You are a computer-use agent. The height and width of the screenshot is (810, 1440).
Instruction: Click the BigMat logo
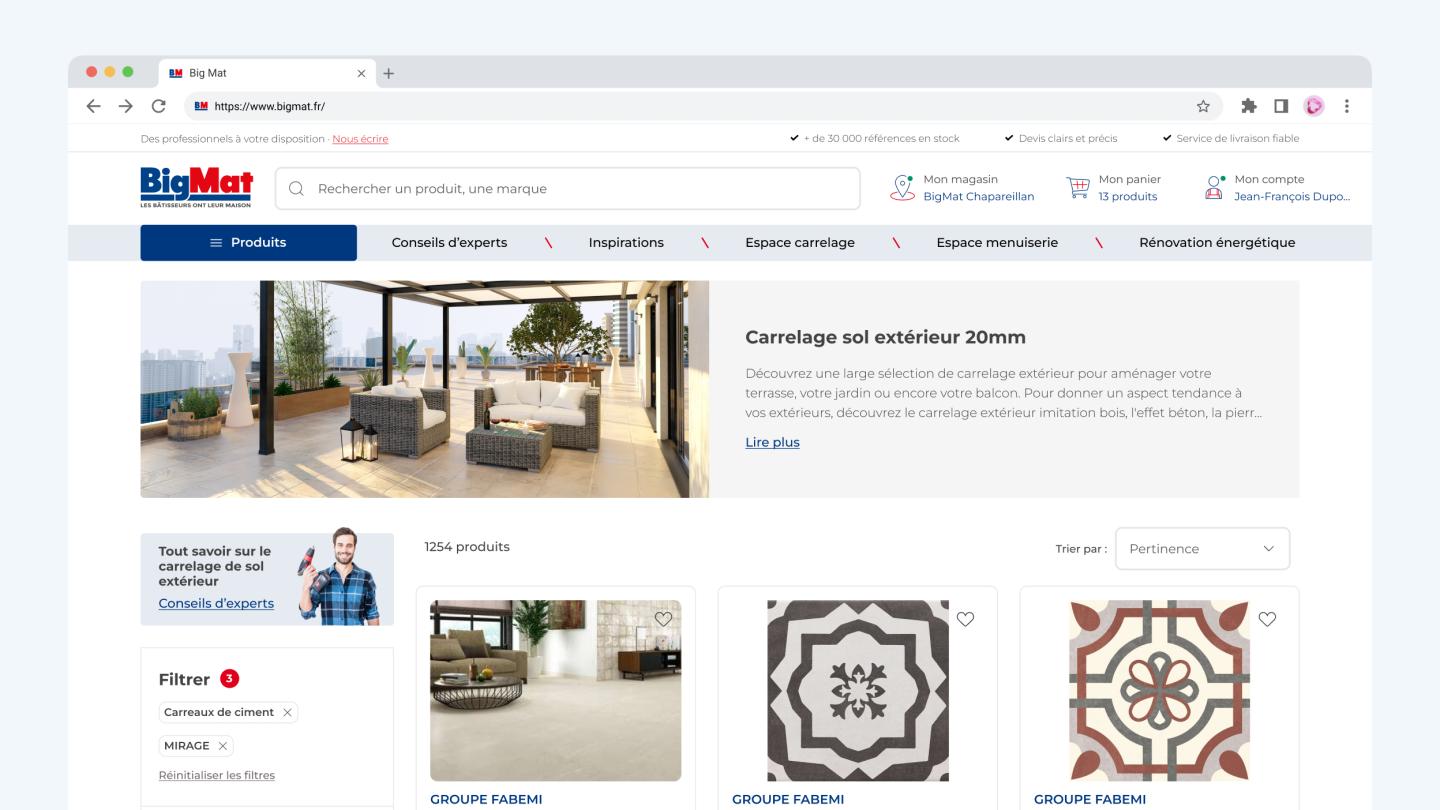click(x=197, y=188)
